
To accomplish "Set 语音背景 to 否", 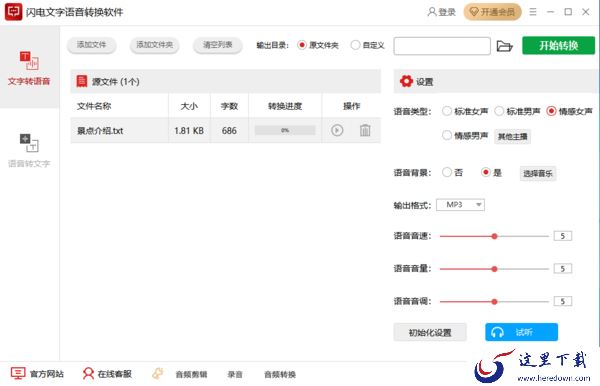I will 447,173.
